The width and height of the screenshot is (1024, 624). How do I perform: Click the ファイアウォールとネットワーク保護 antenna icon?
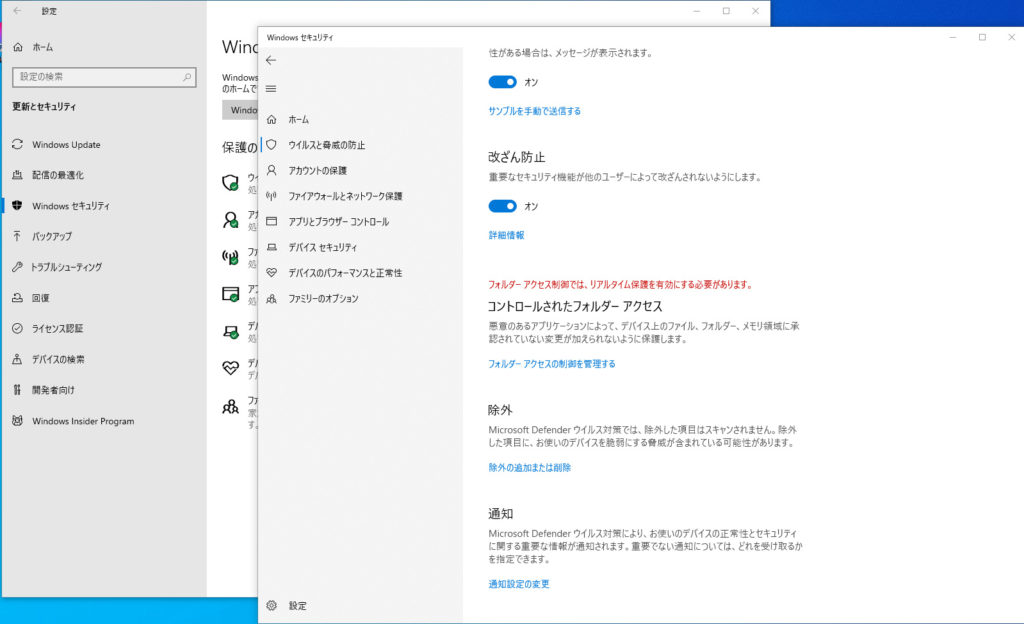pos(271,196)
